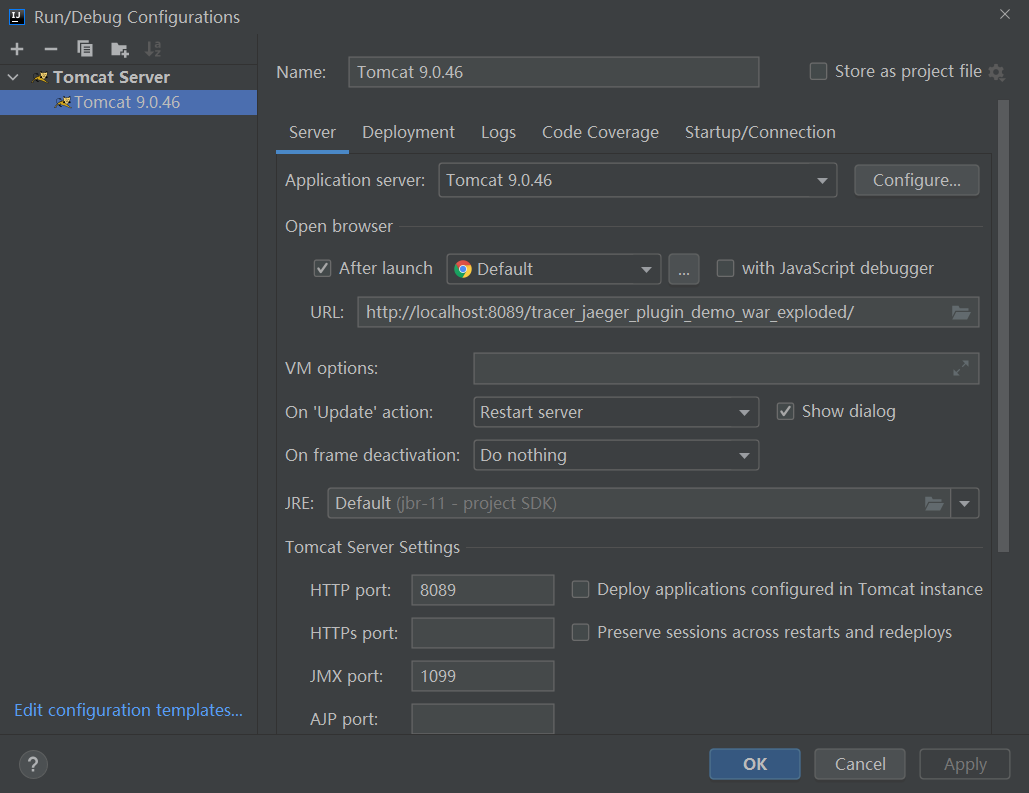Click the IntelliJ icon in title bar
The height and width of the screenshot is (793, 1029).
coord(17,16)
